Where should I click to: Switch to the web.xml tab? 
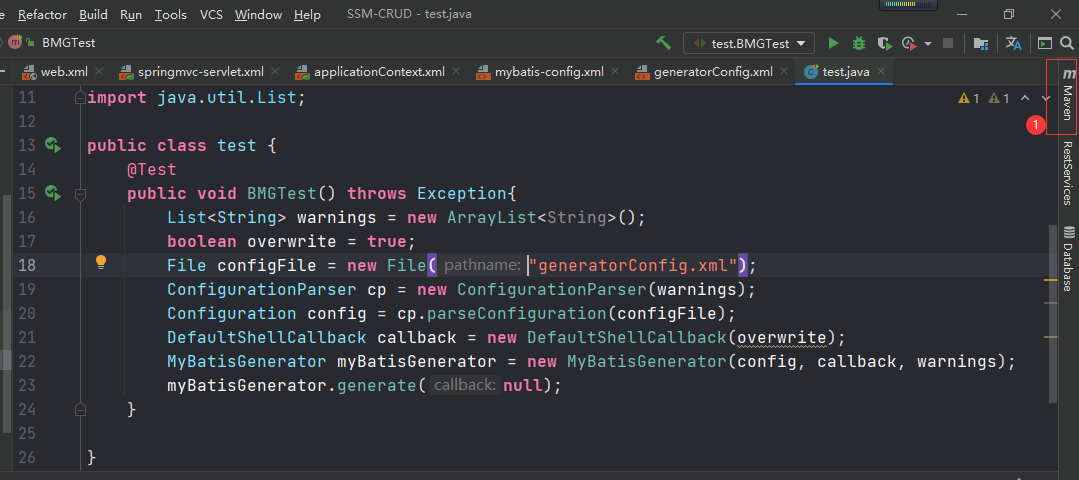pyautogui.click(x=63, y=72)
